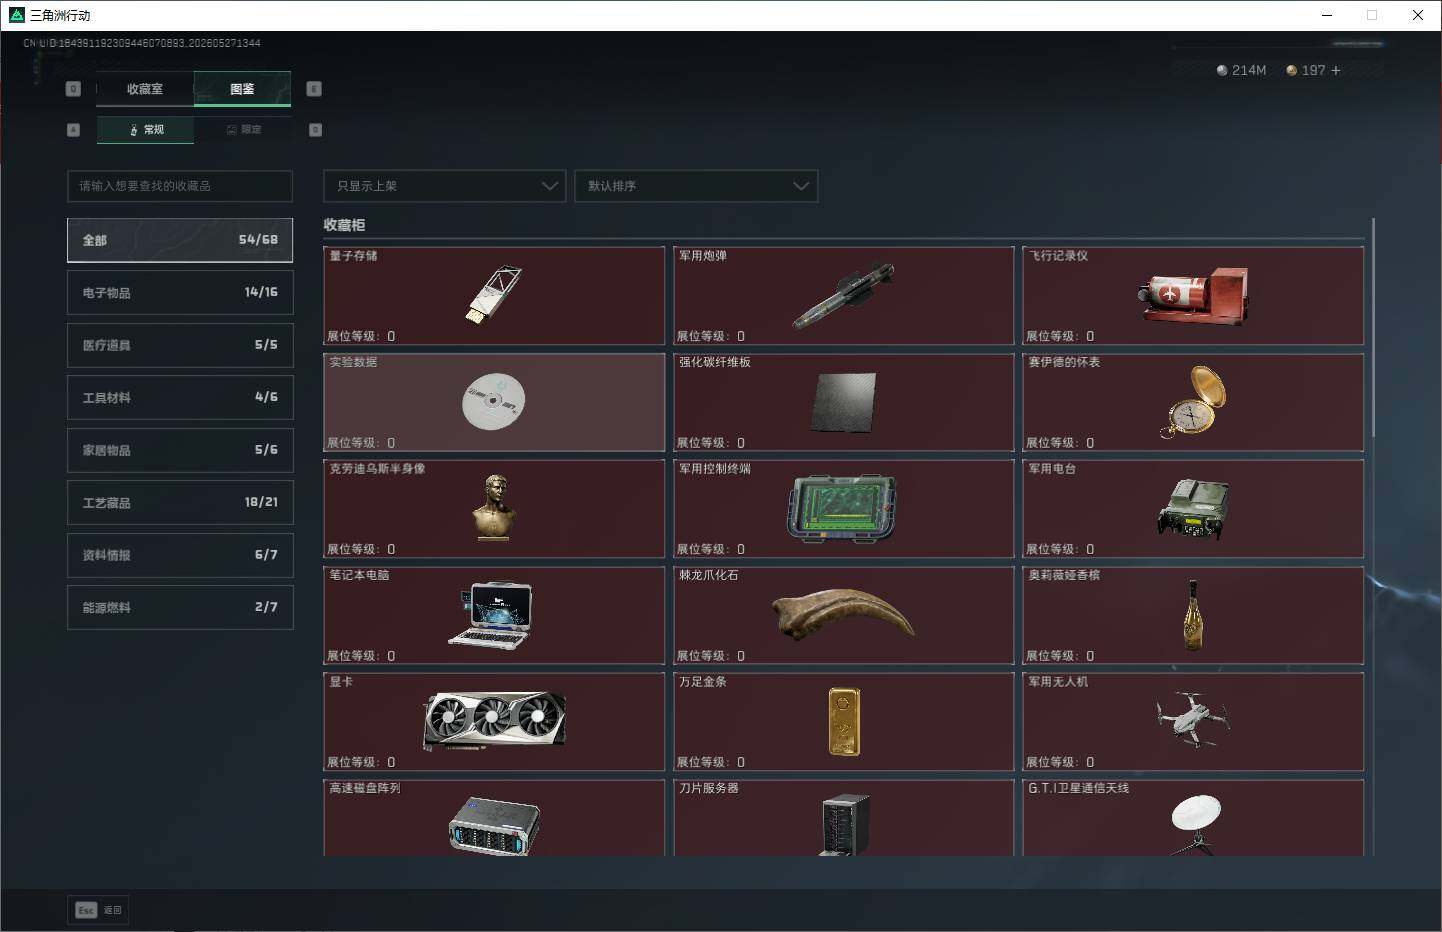Add currency with the plus sign
The image size is (1442, 932).
click(1335, 70)
